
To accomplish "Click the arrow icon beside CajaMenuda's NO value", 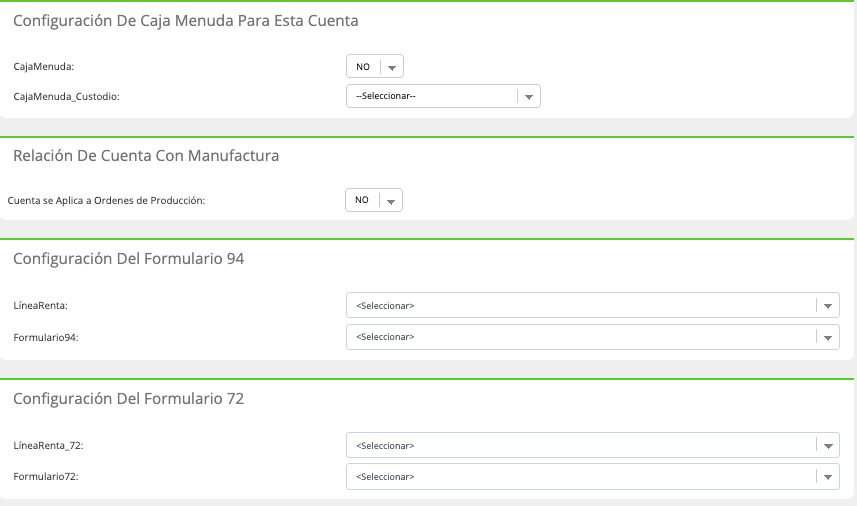I will (x=392, y=68).
